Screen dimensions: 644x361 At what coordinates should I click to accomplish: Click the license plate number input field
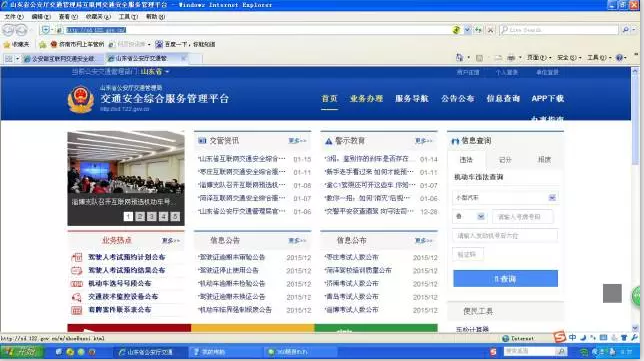tap(522, 216)
